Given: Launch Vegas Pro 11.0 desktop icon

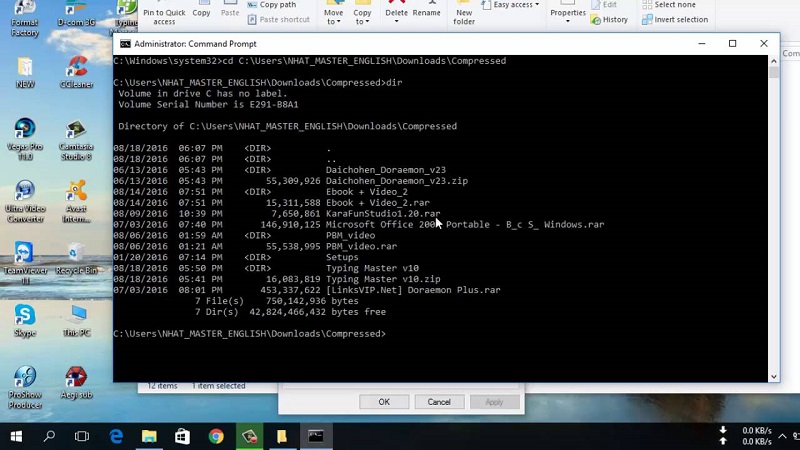Looking at the screenshot, I should [25, 139].
